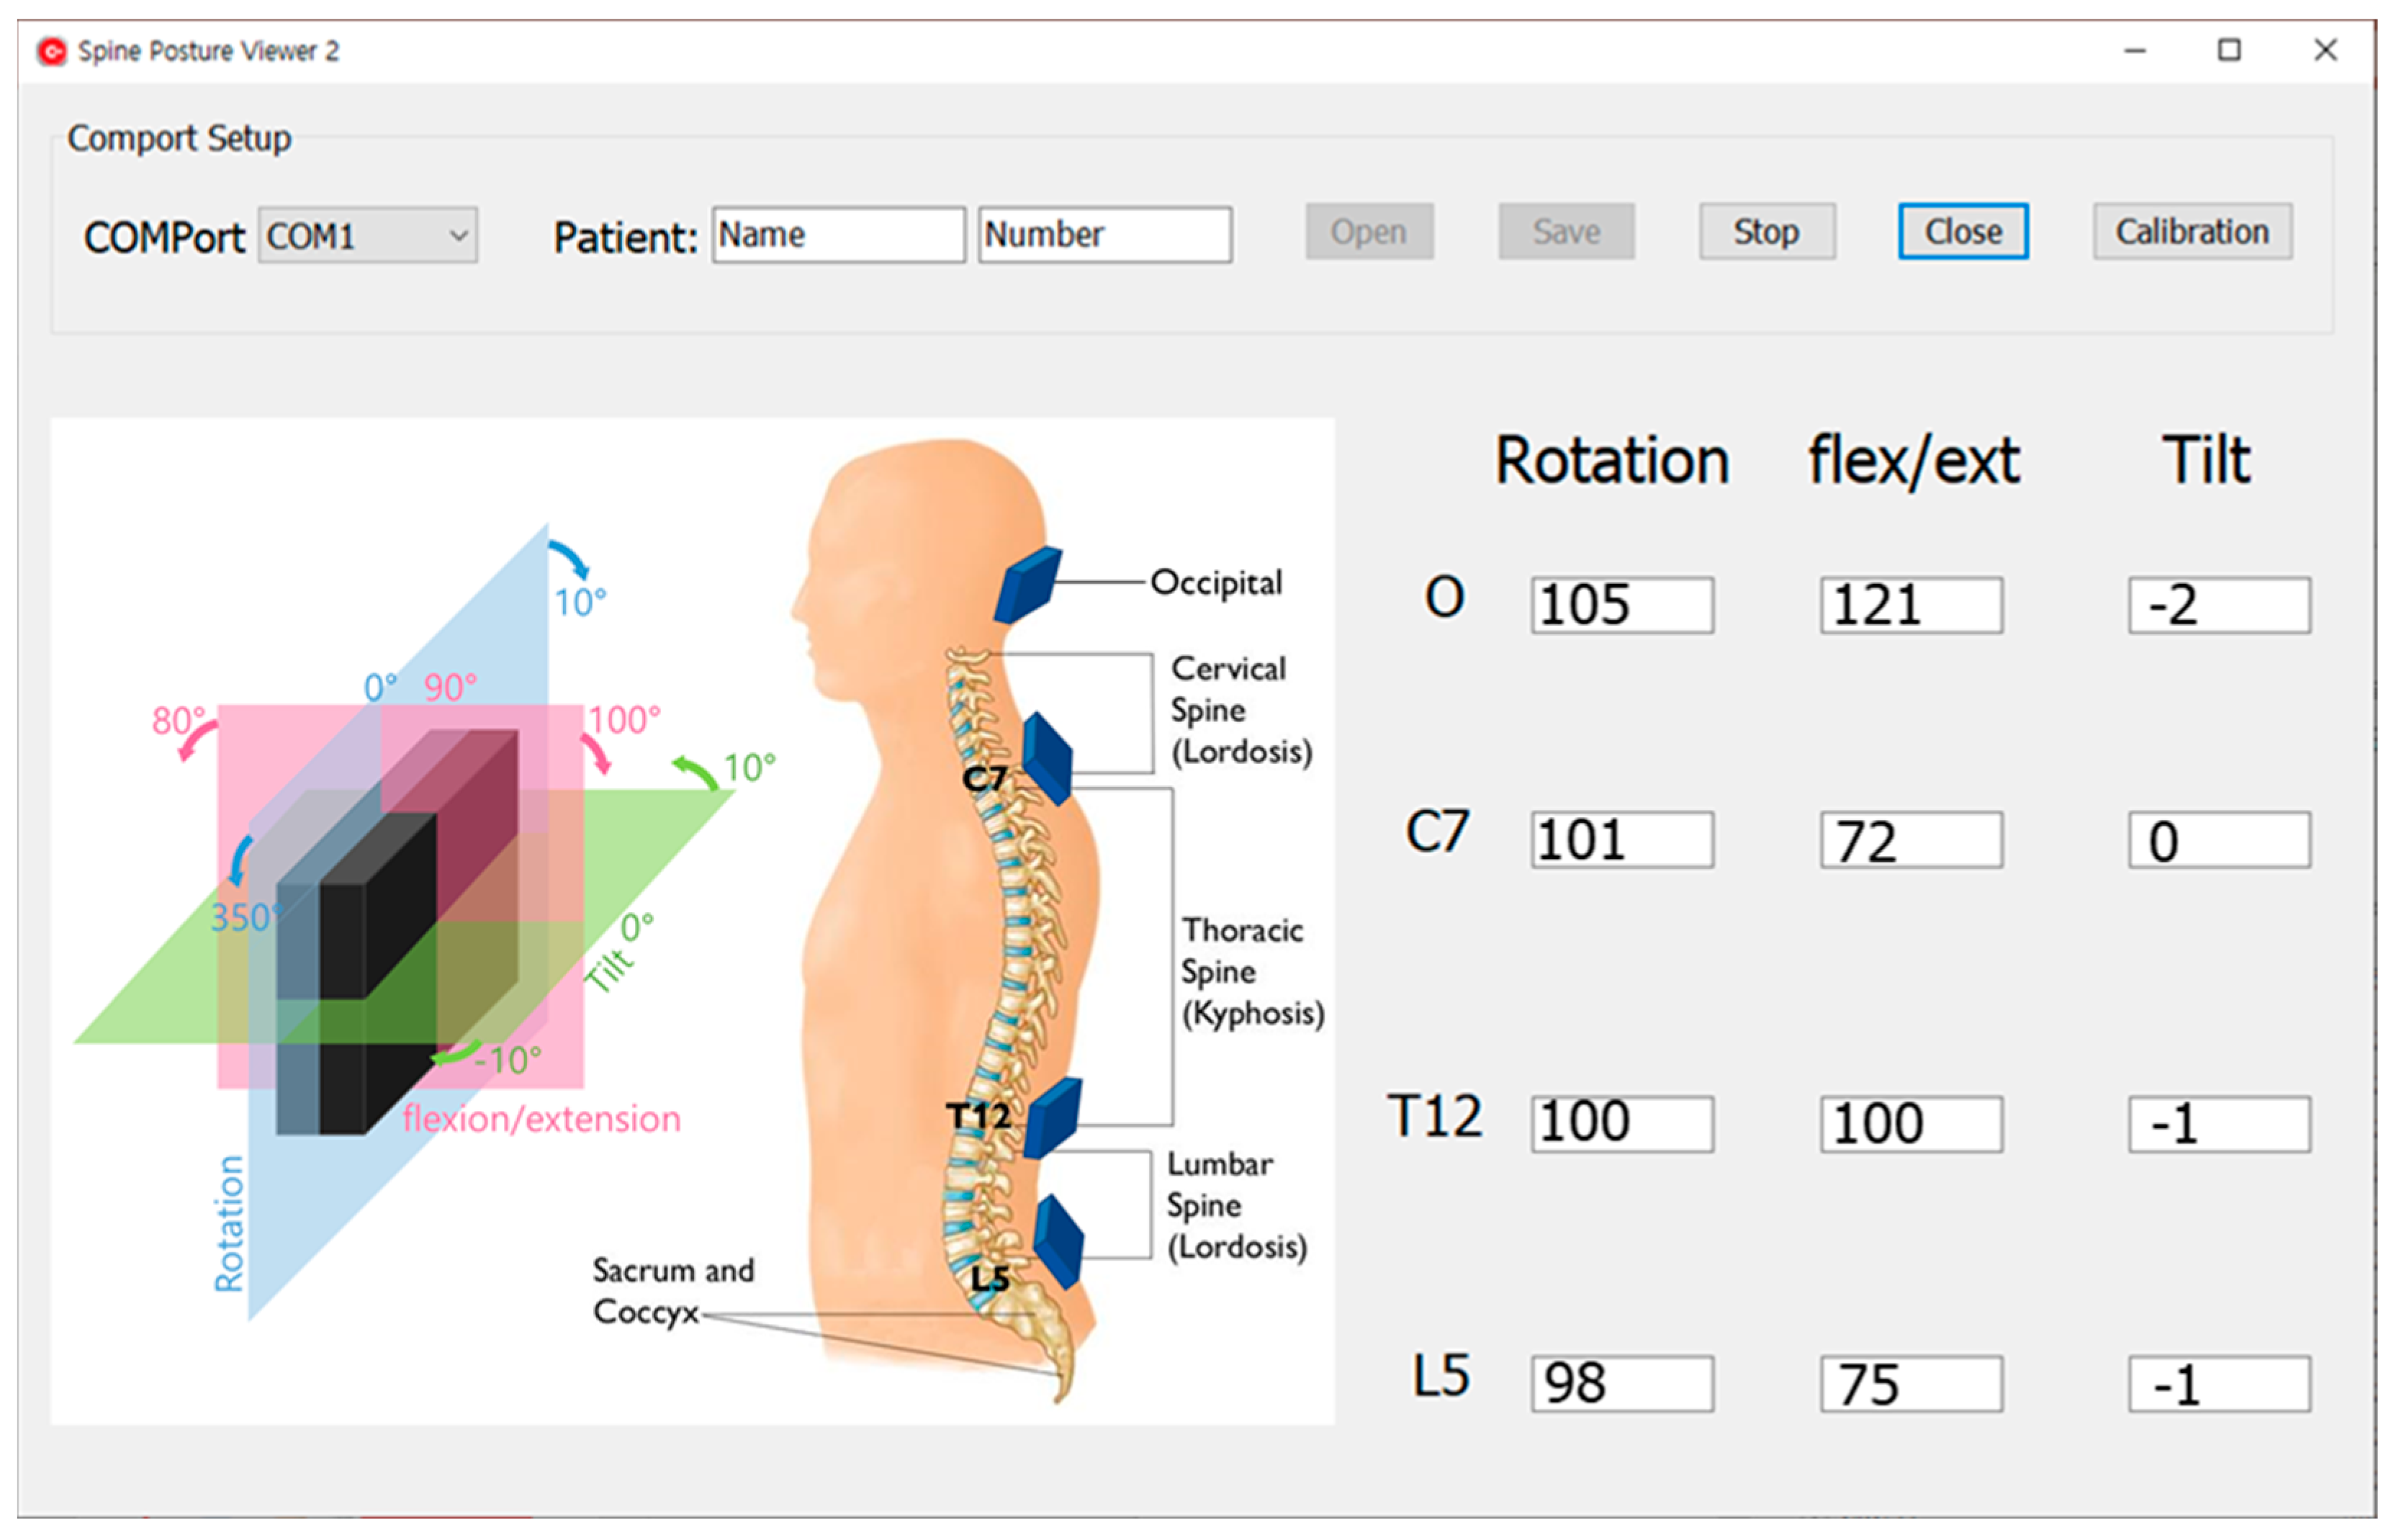Select the L5 Tilt value field
The width and height of the screenshot is (2396, 1540).
tap(2219, 1384)
